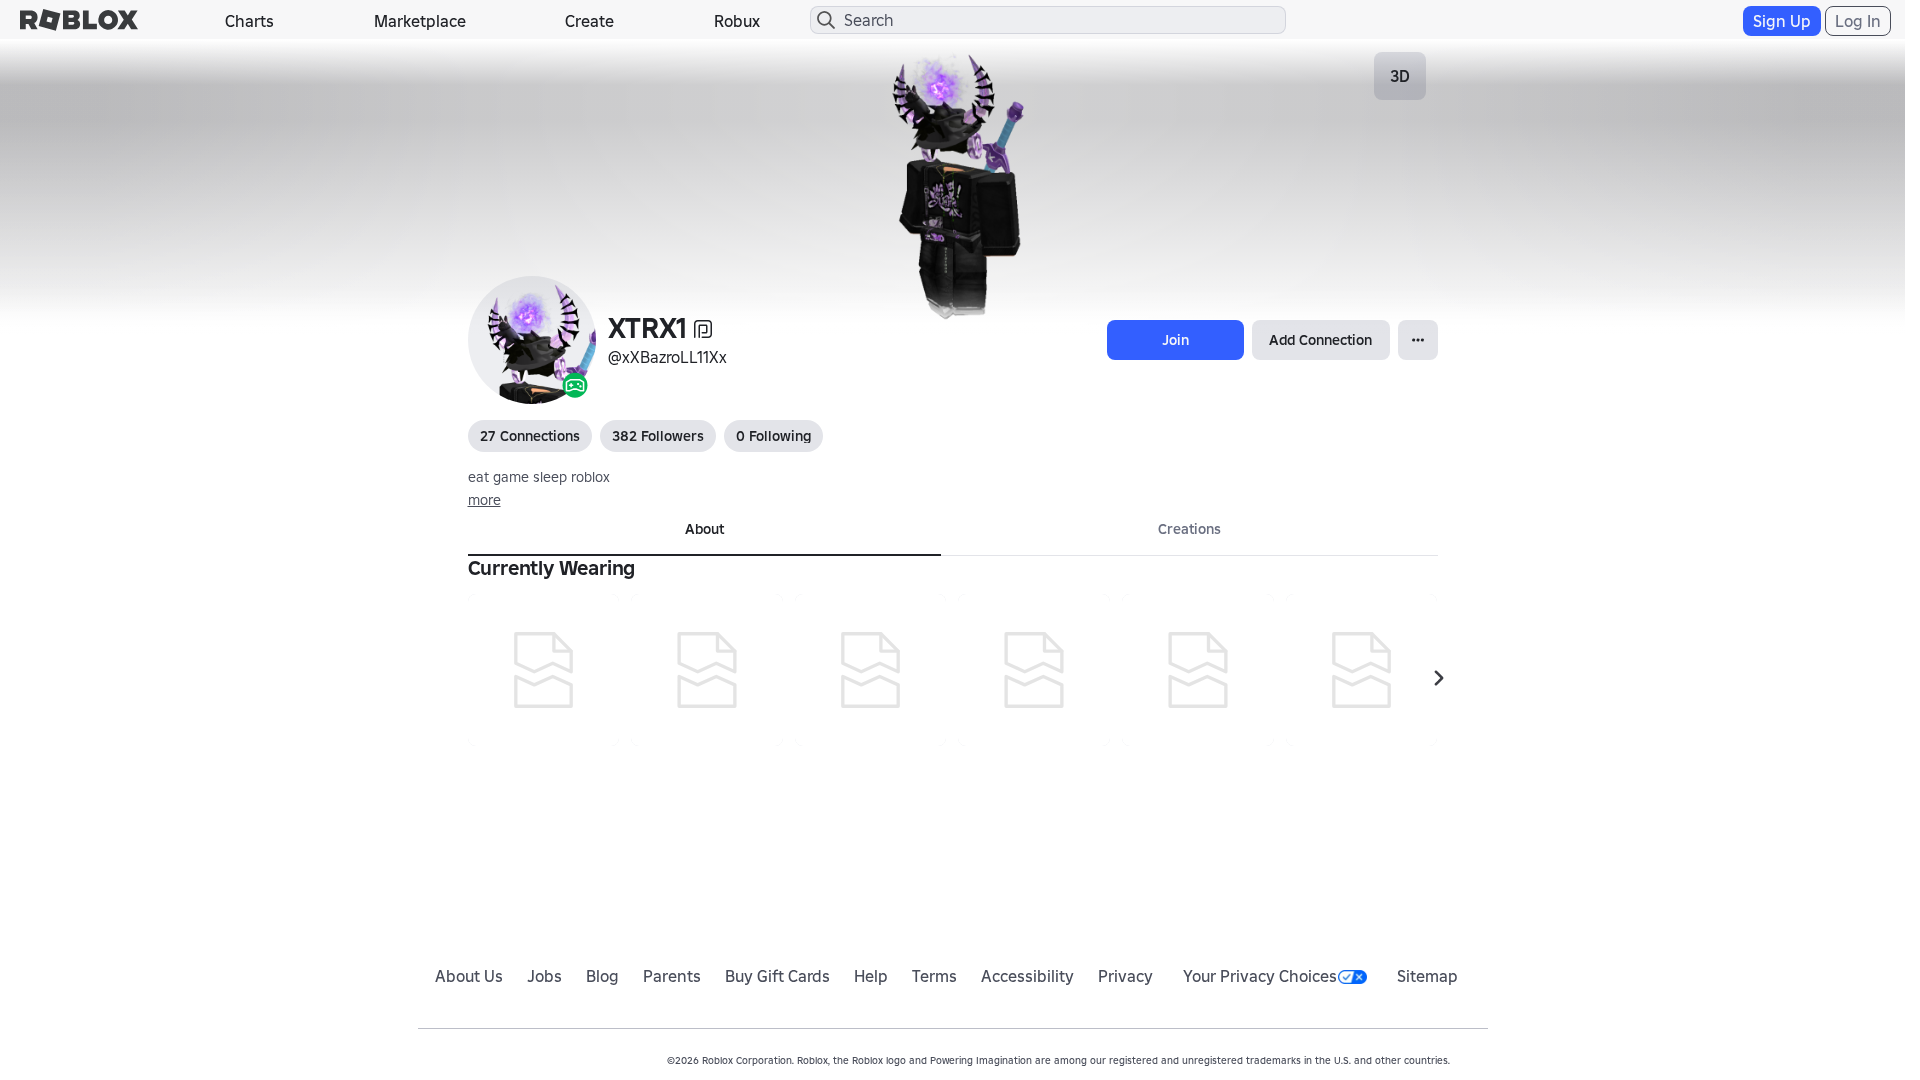Image resolution: width=1920 pixels, height=1080 pixels.
Task: Click the @xXBazroLL11Xx username text
Action: 667,358
